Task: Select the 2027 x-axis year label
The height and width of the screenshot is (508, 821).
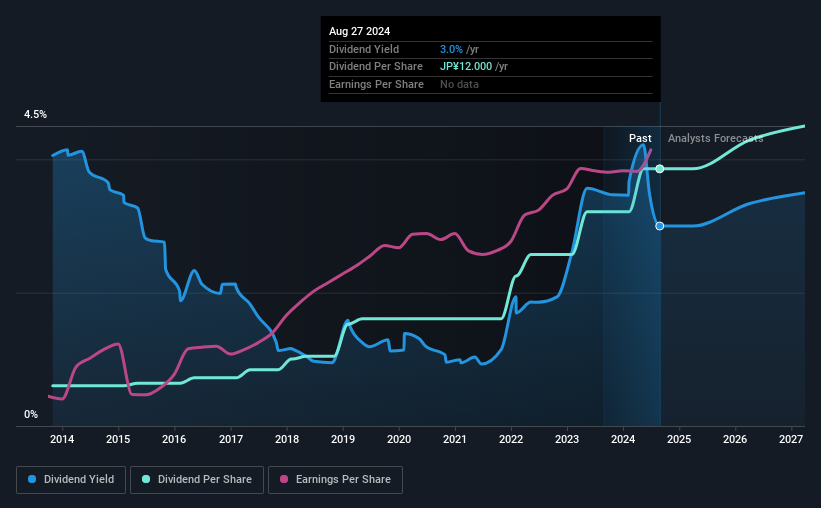Action: coord(791,439)
